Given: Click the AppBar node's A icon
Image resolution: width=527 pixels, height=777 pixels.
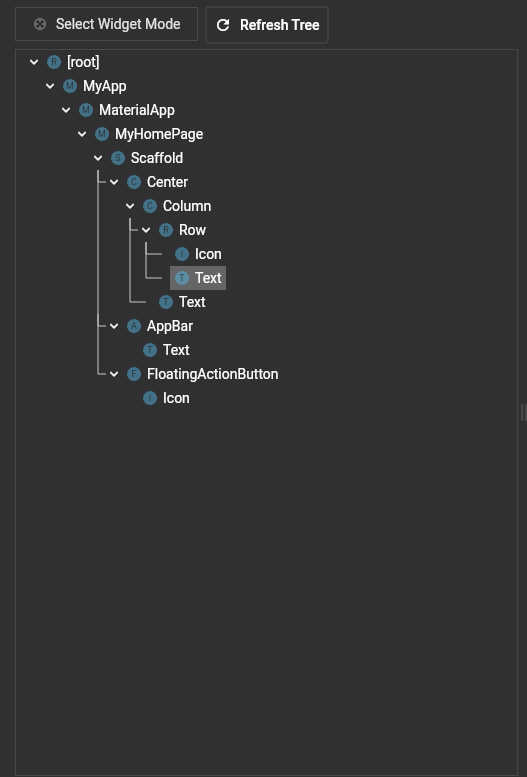Looking at the screenshot, I should 134,326.
